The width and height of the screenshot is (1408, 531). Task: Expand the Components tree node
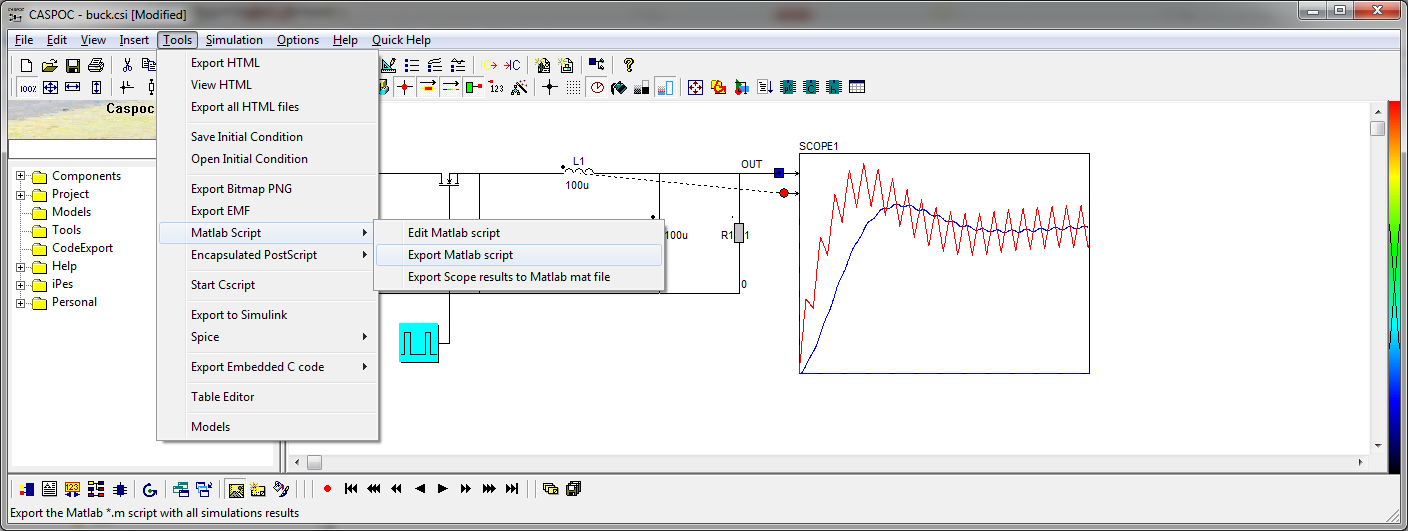click(x=20, y=177)
